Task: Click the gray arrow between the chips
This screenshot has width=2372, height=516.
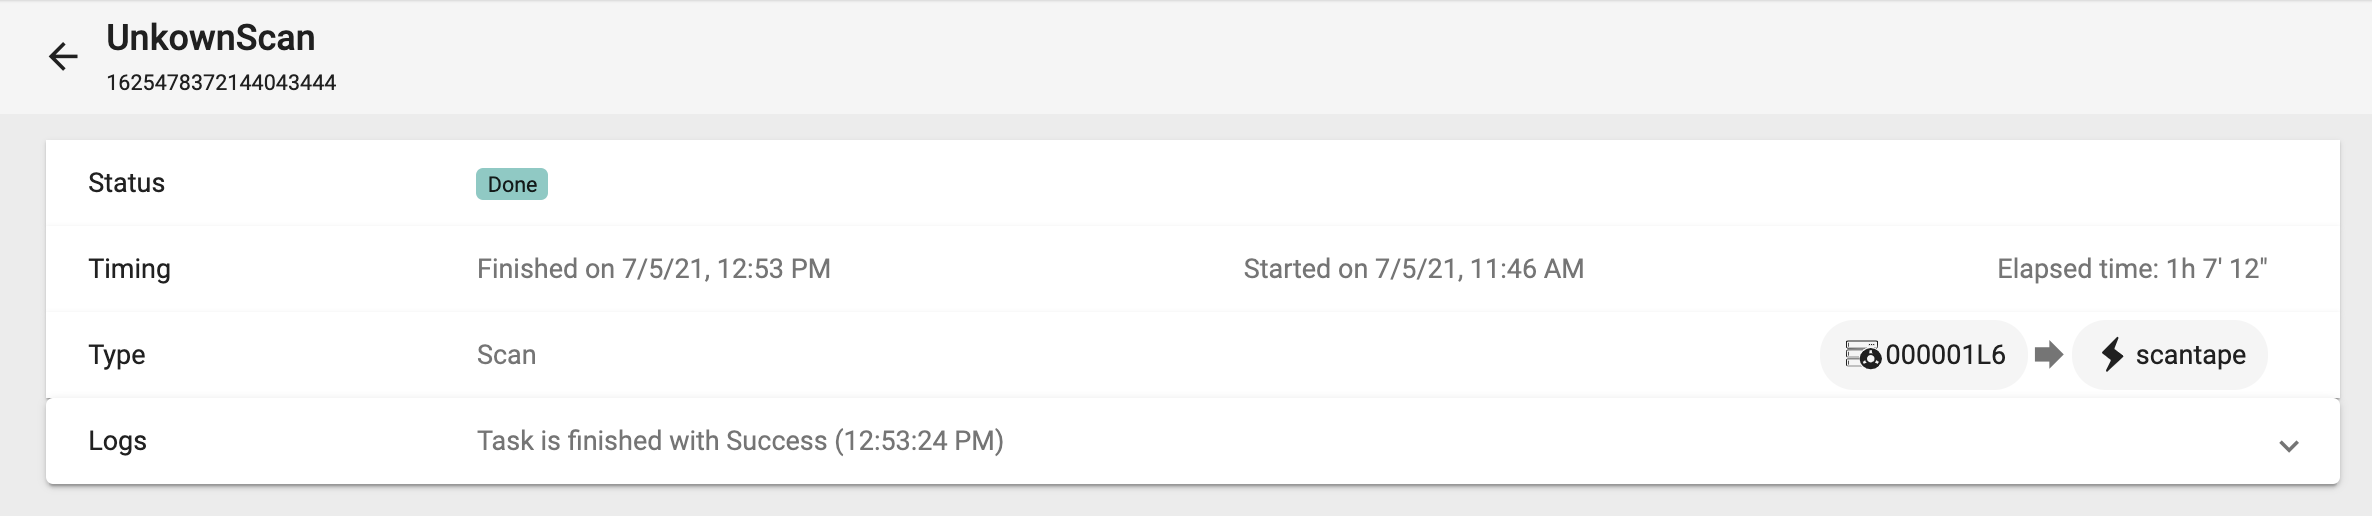Action: tap(2049, 355)
